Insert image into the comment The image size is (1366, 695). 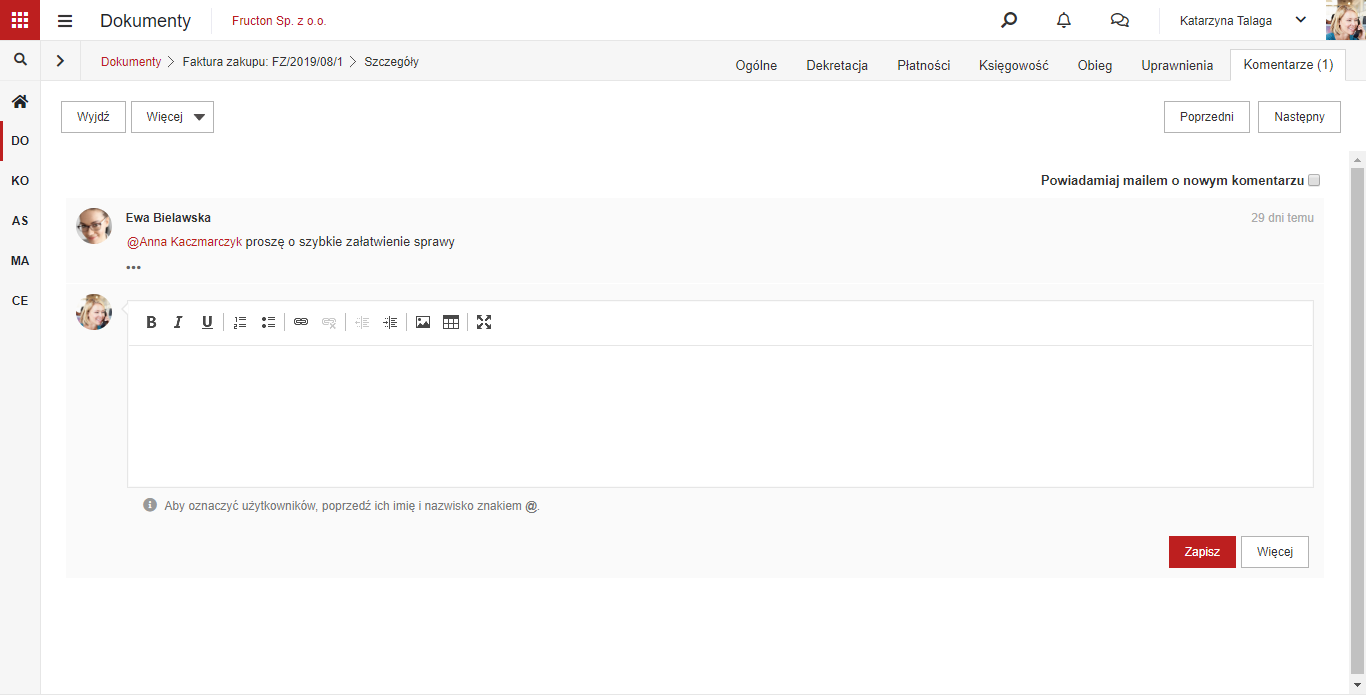coord(423,322)
